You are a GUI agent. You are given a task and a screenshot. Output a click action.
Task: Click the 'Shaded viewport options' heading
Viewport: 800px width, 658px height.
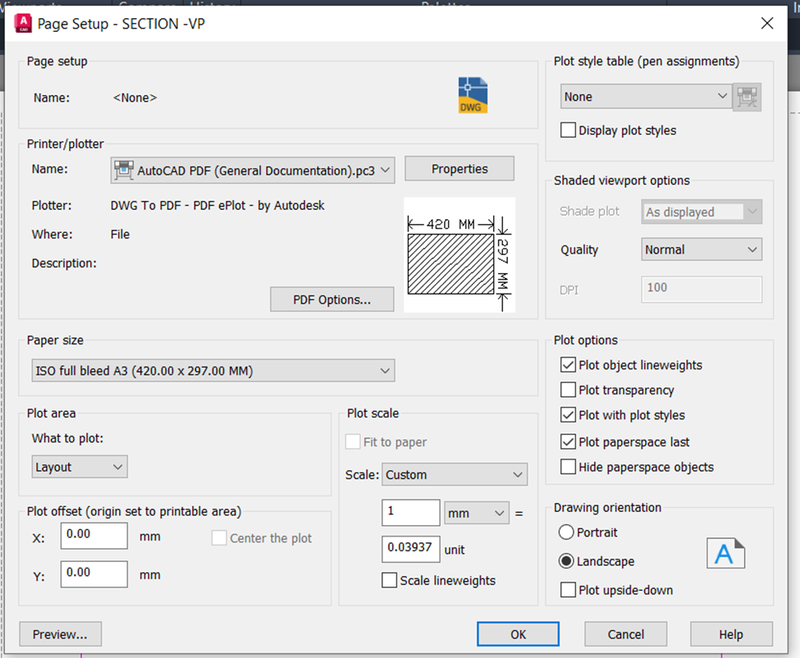point(622,180)
